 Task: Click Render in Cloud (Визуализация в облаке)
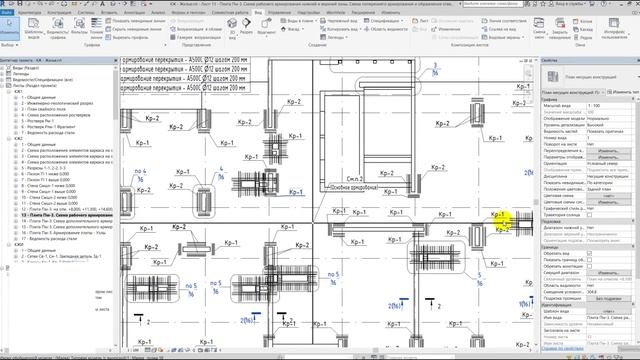[196, 29]
